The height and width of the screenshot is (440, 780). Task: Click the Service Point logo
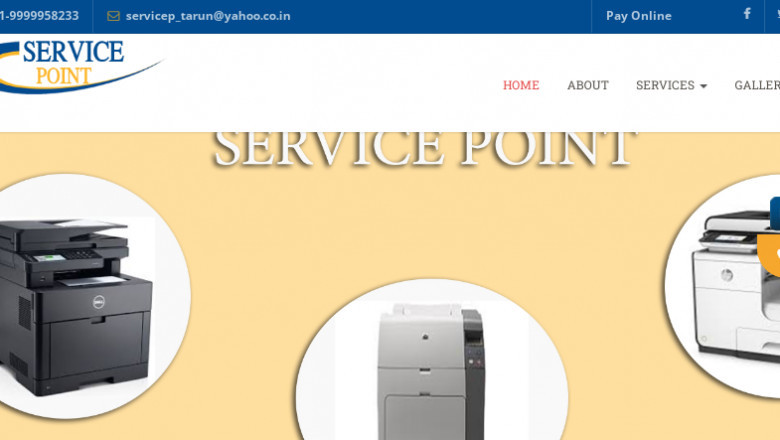pos(80,67)
